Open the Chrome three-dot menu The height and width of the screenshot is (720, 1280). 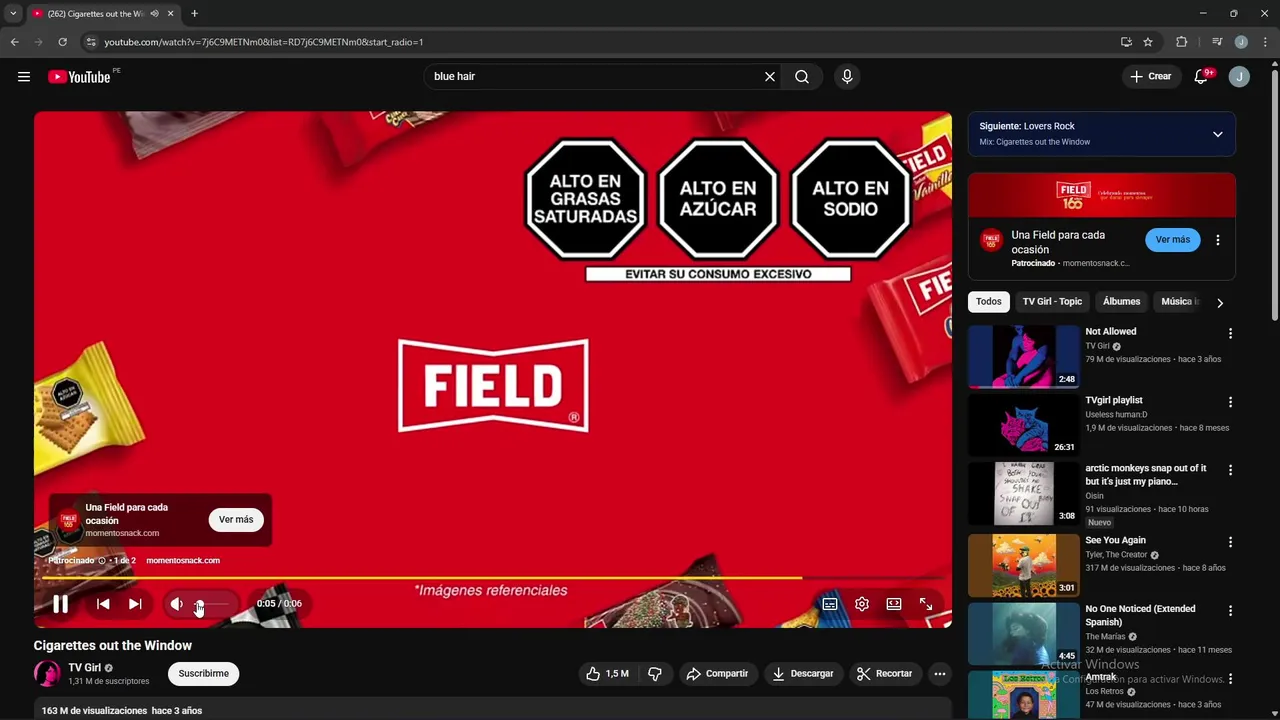tap(1265, 42)
